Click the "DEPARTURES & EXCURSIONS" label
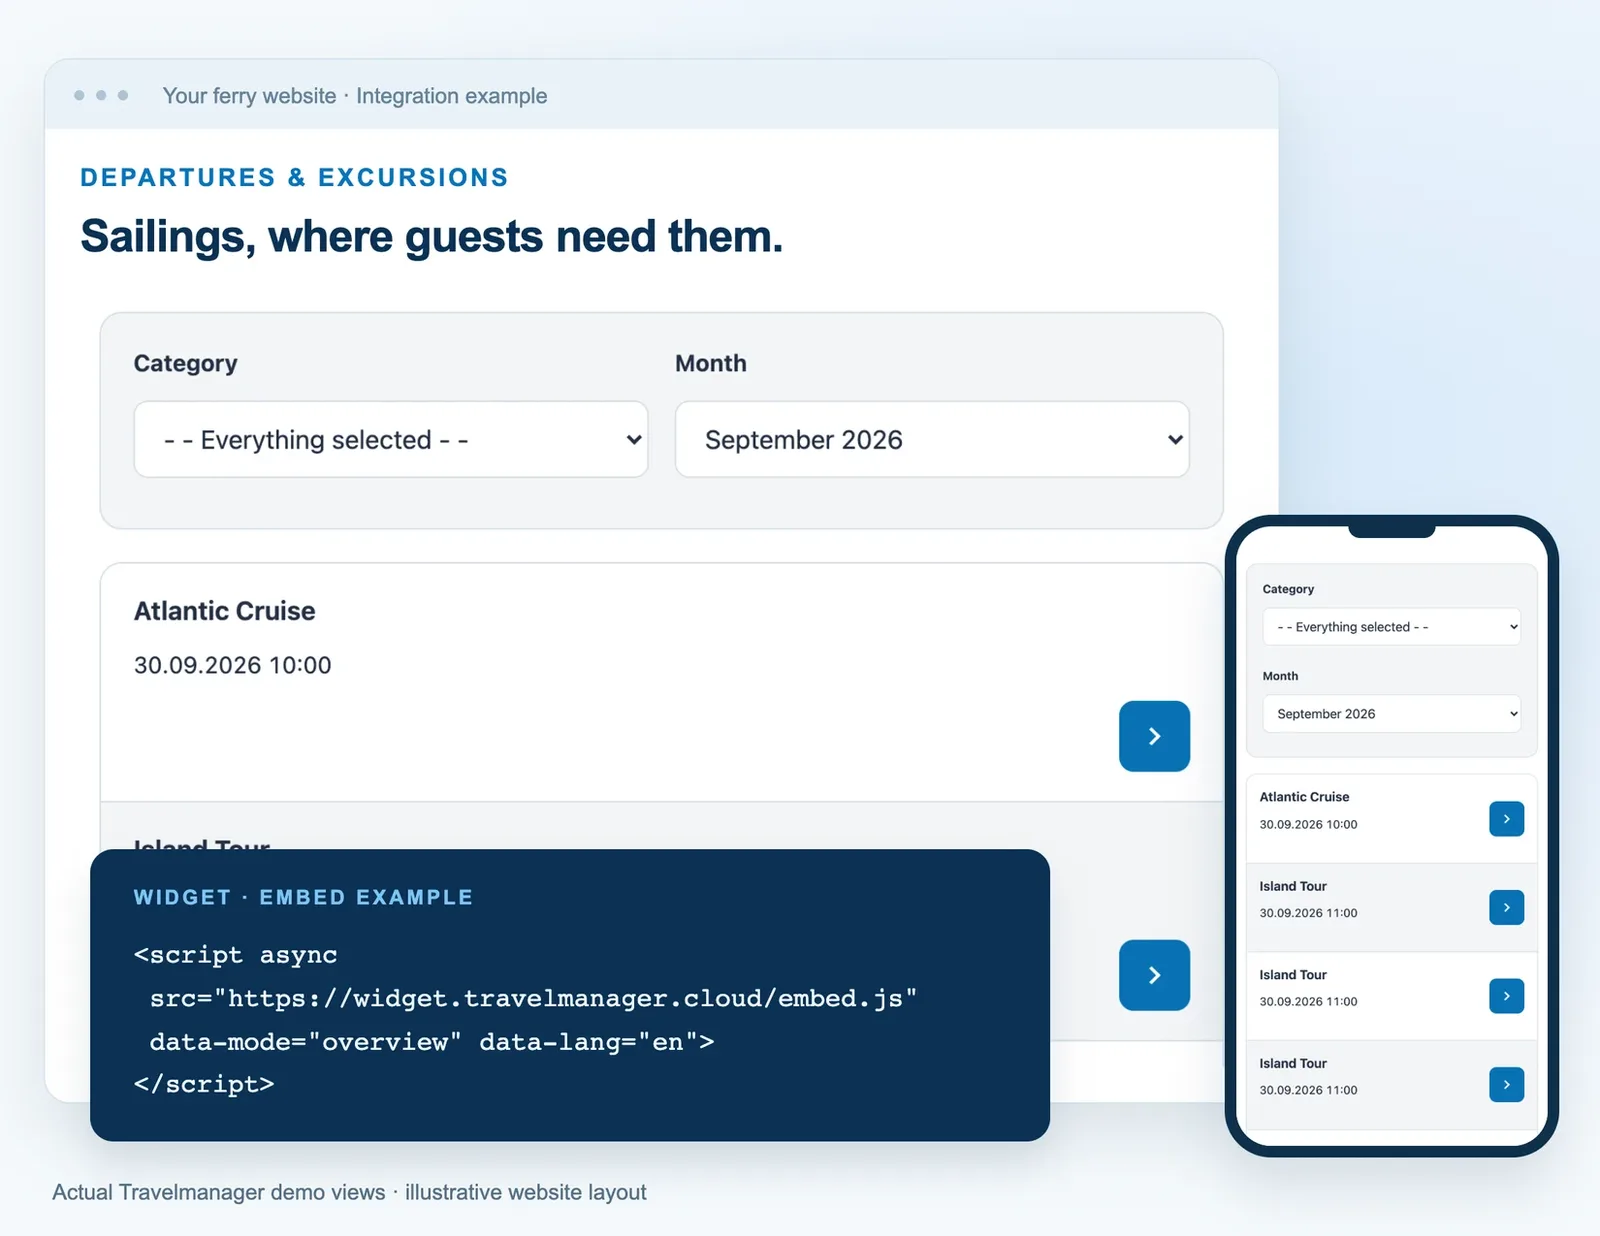This screenshot has height=1236, width=1600. click(294, 177)
